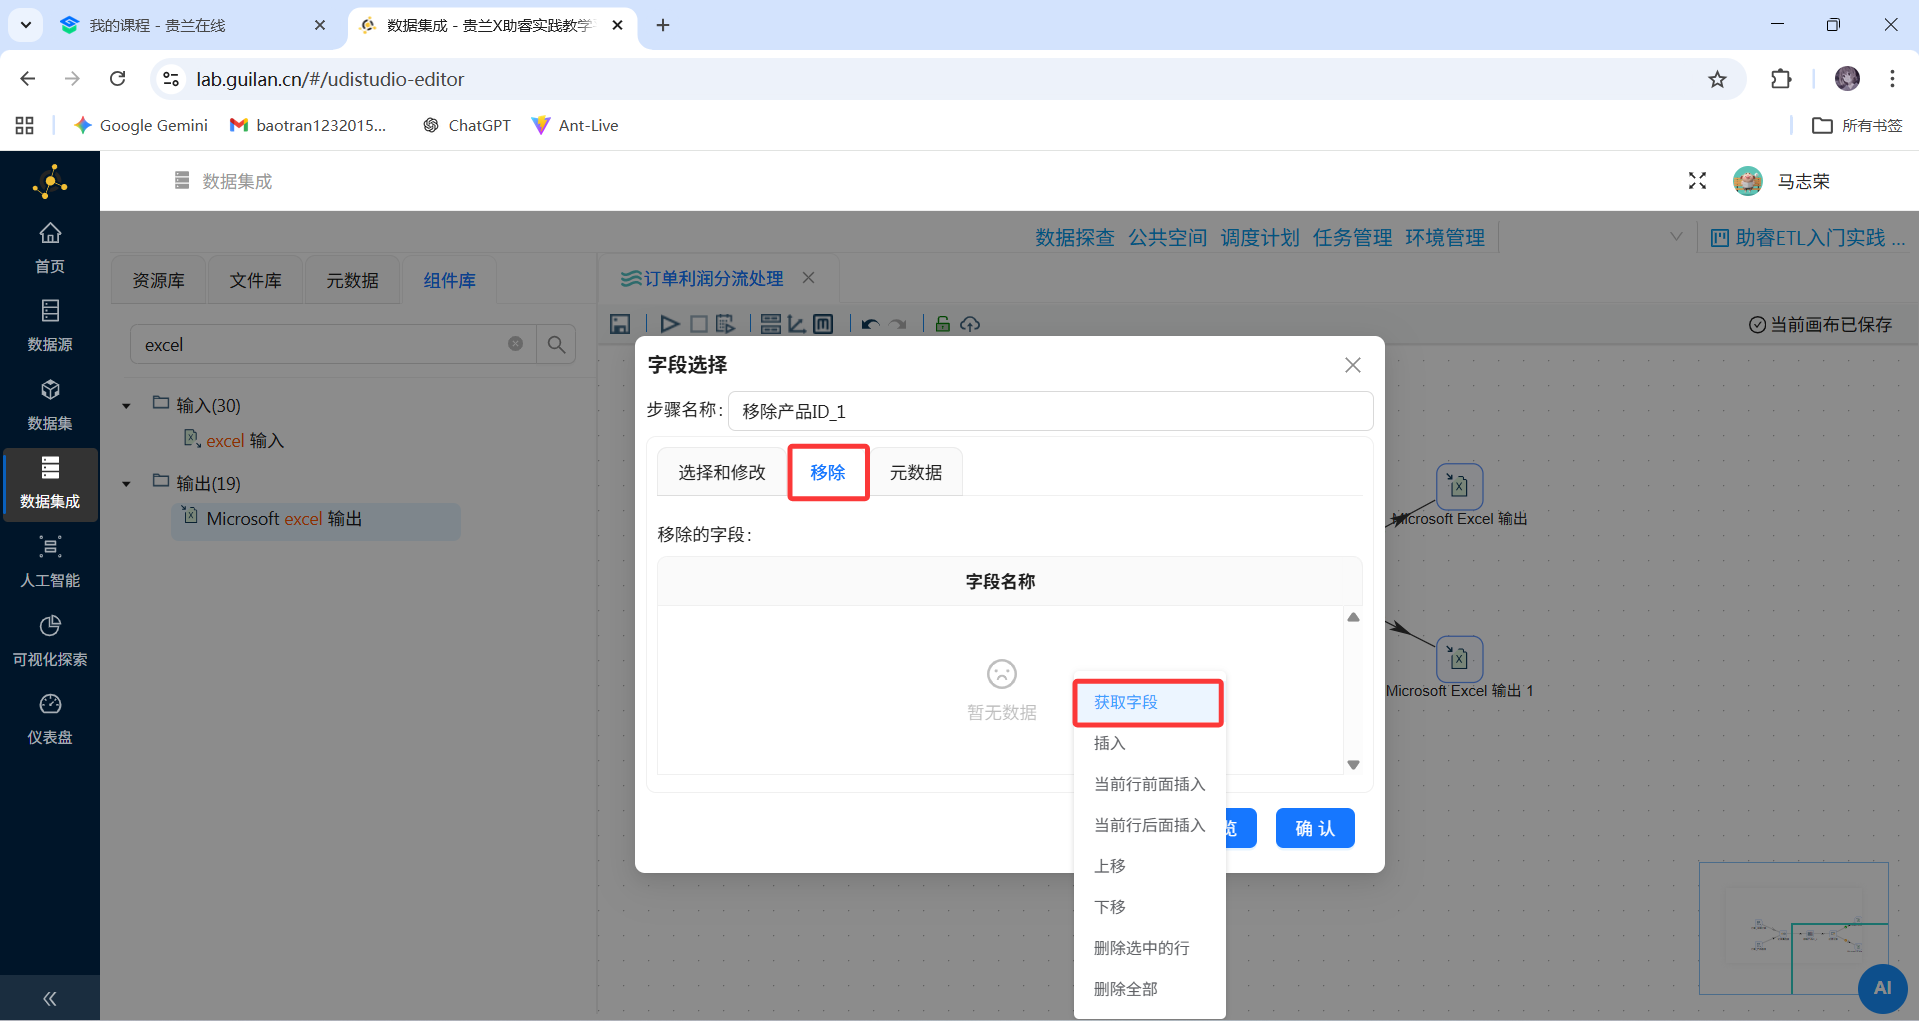Open the browser tab list dropdown

pyautogui.click(x=25, y=25)
